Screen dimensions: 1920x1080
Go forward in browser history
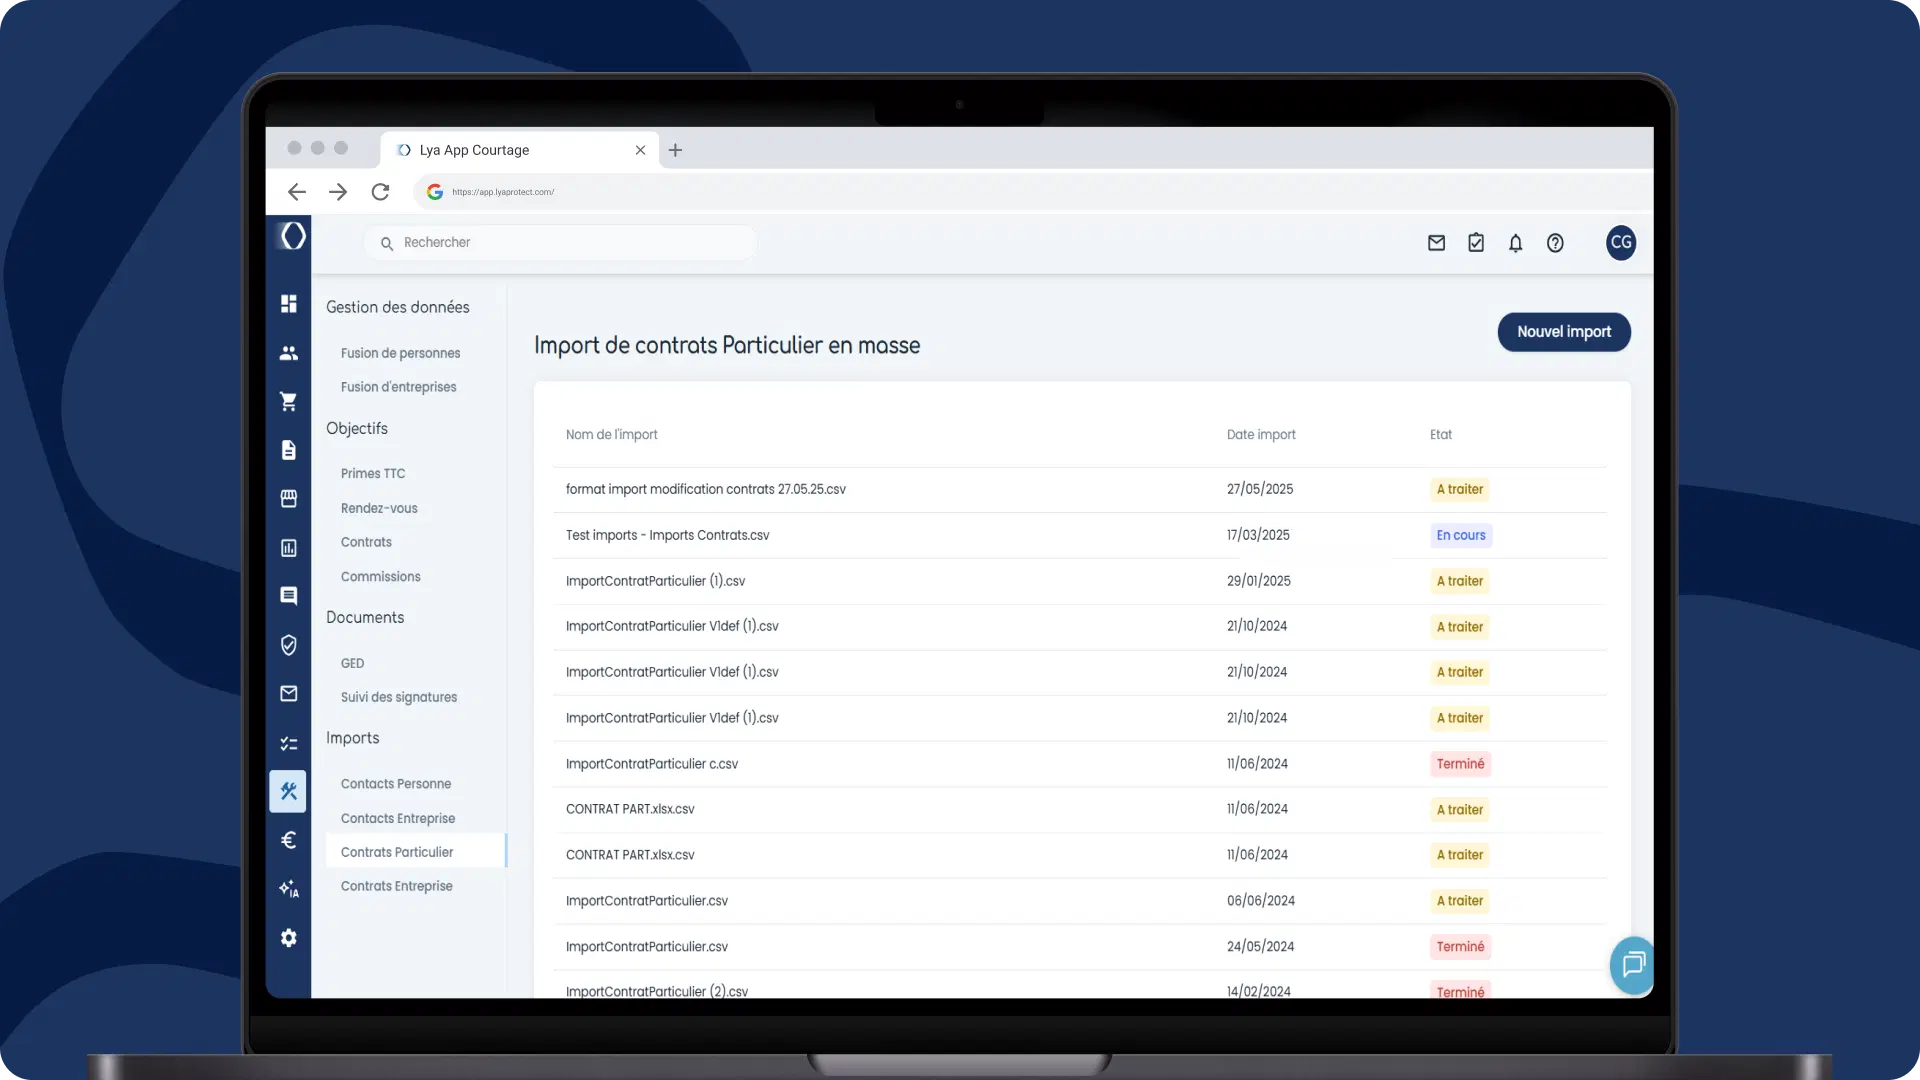pos(338,192)
